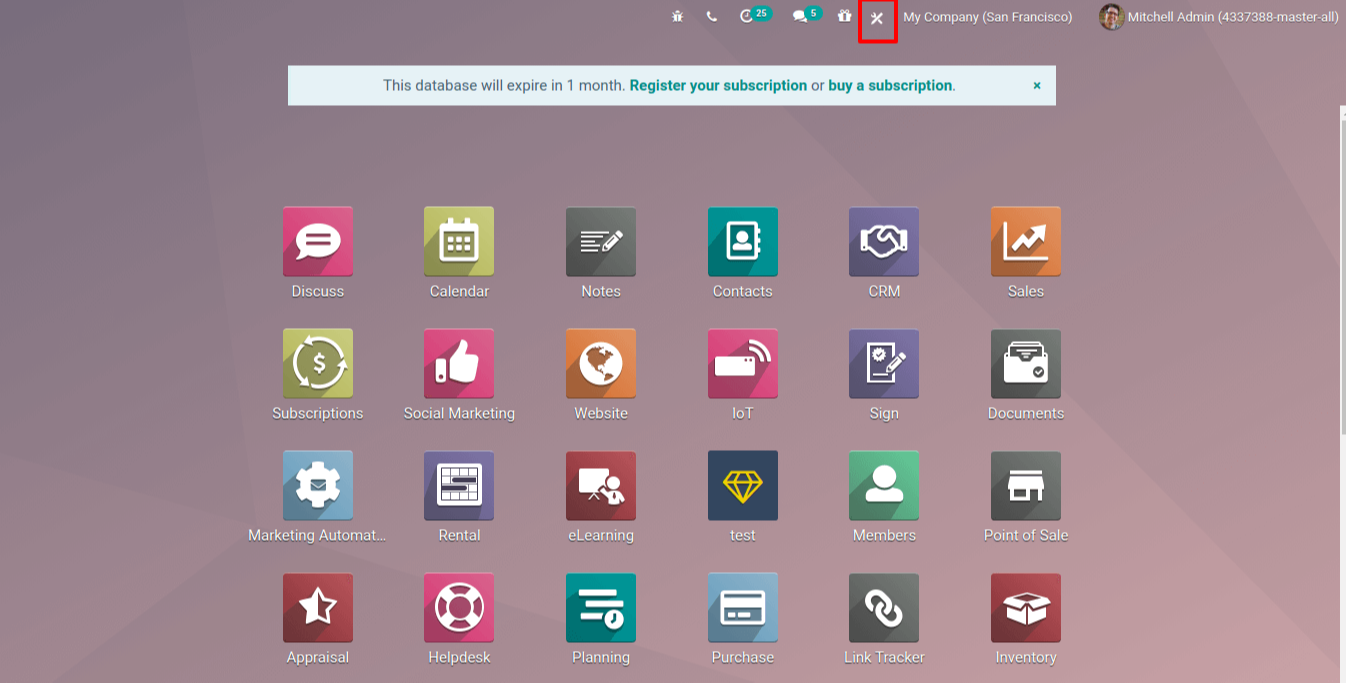The height and width of the screenshot is (683, 1346).
Task: Open the CRM app
Action: click(x=884, y=242)
